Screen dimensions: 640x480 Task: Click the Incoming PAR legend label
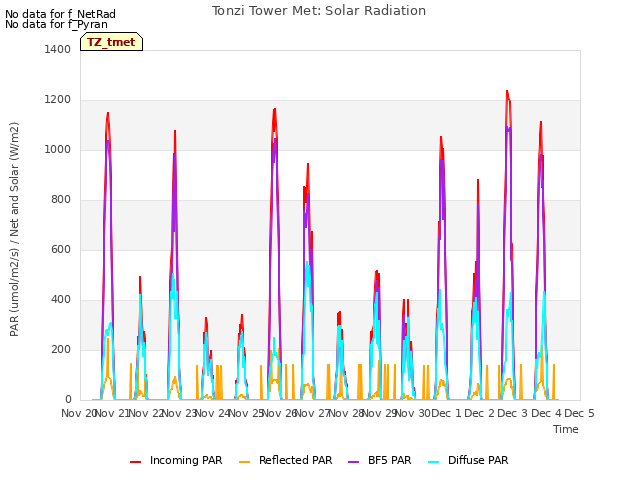click(x=186, y=460)
